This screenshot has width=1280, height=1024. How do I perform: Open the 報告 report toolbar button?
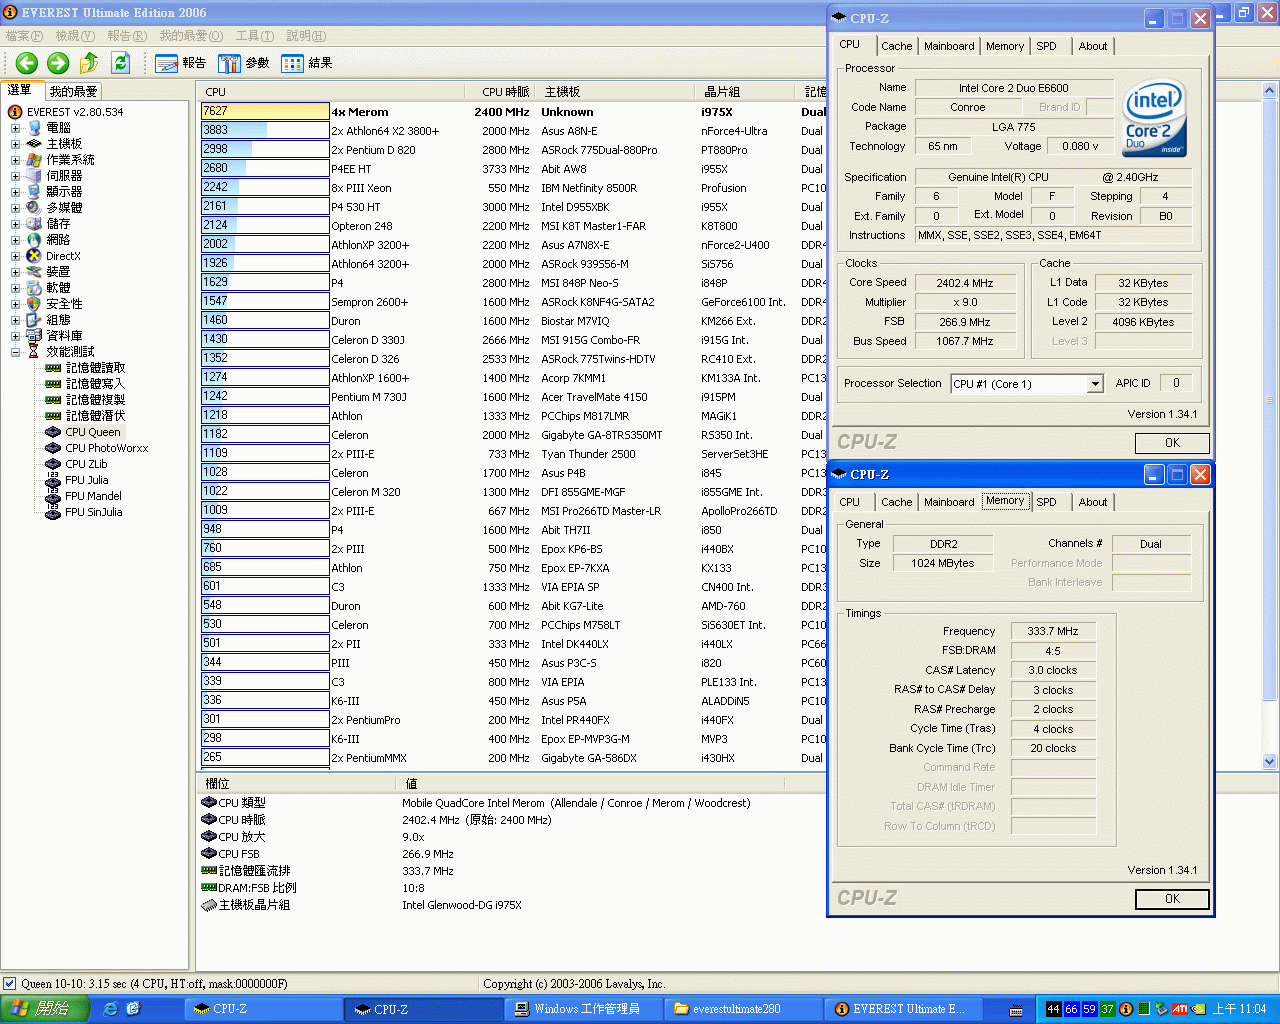(181, 63)
